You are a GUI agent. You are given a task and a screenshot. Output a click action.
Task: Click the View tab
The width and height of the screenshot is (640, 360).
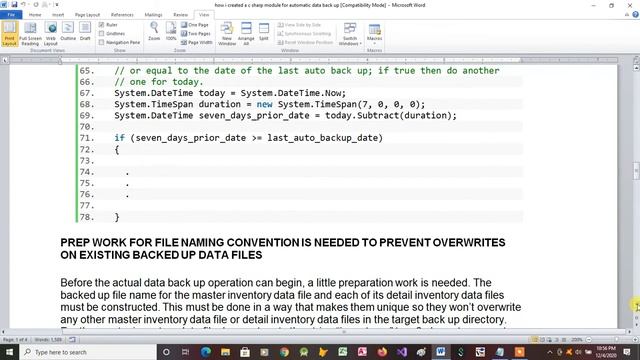click(204, 15)
